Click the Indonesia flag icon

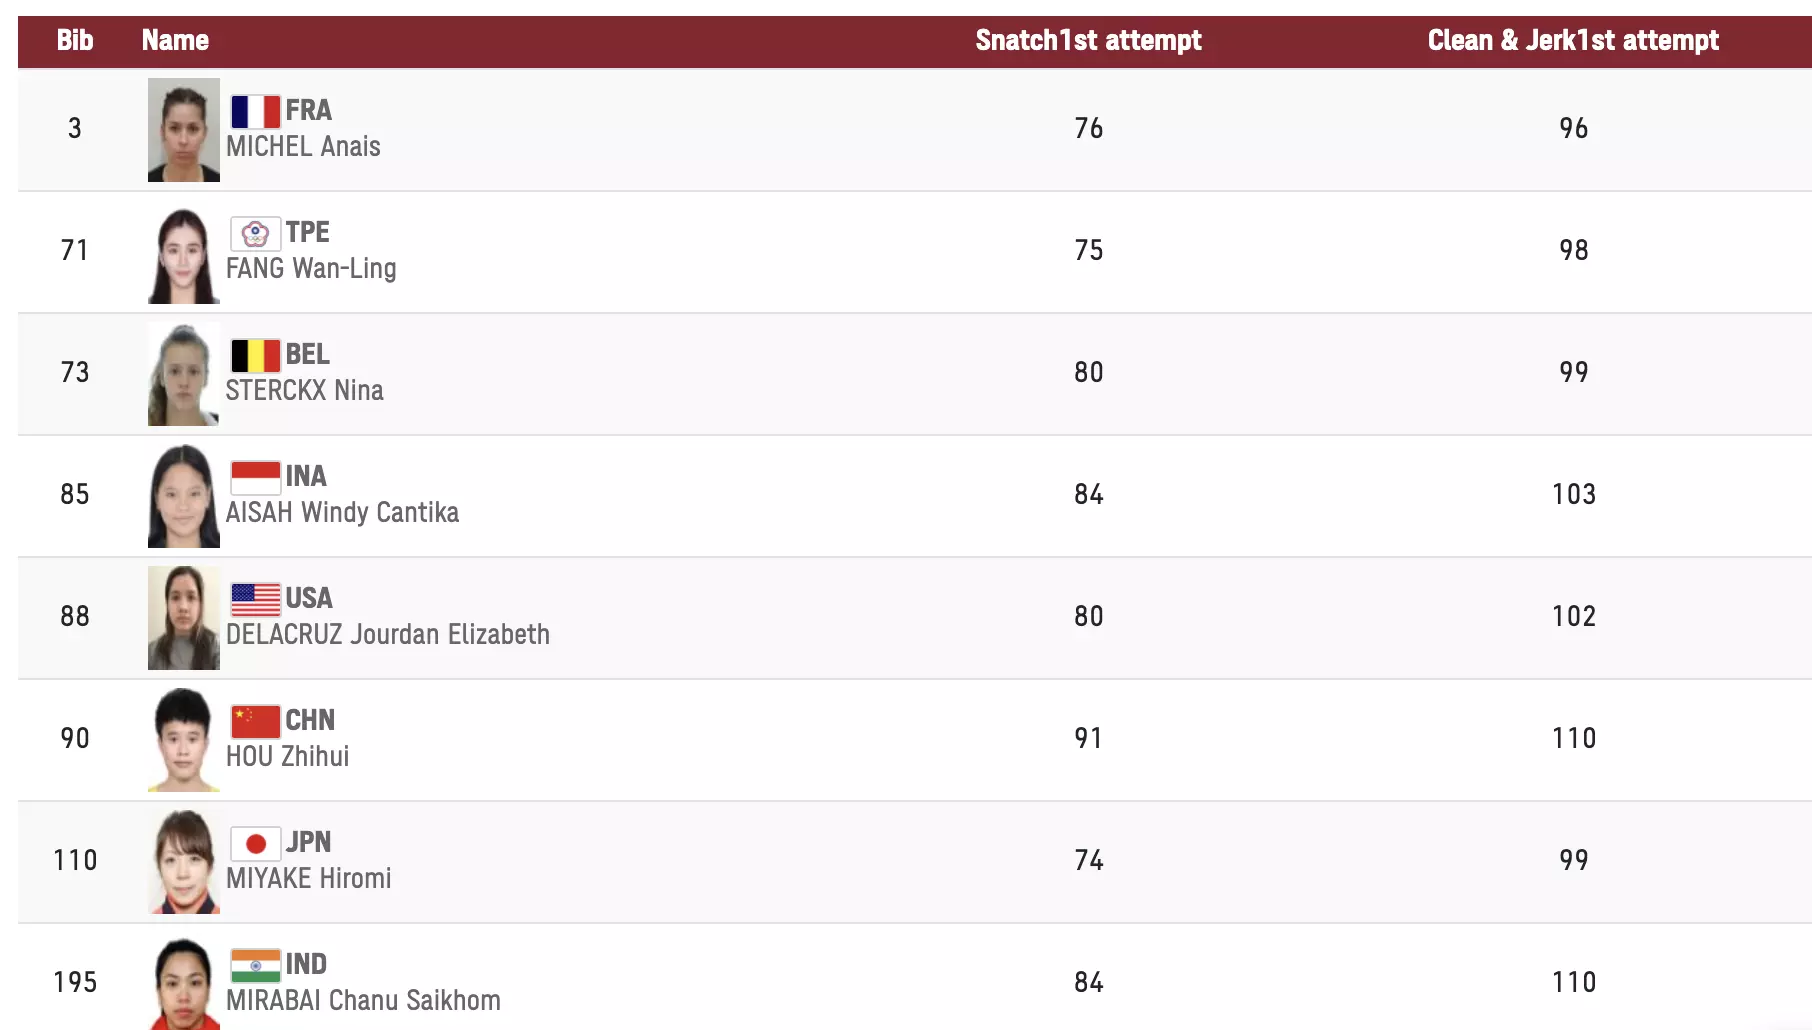[255, 477]
